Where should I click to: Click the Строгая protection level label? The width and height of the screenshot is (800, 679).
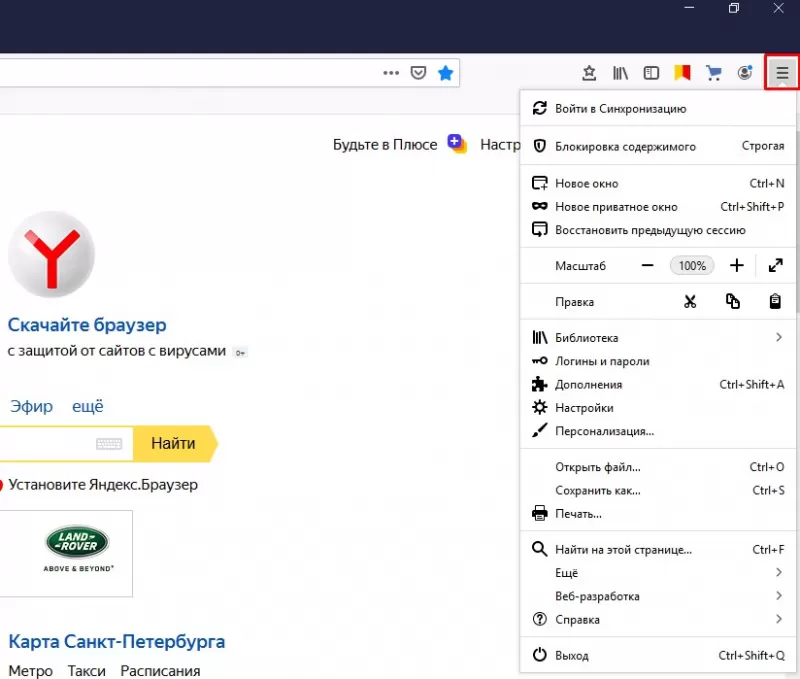763,146
